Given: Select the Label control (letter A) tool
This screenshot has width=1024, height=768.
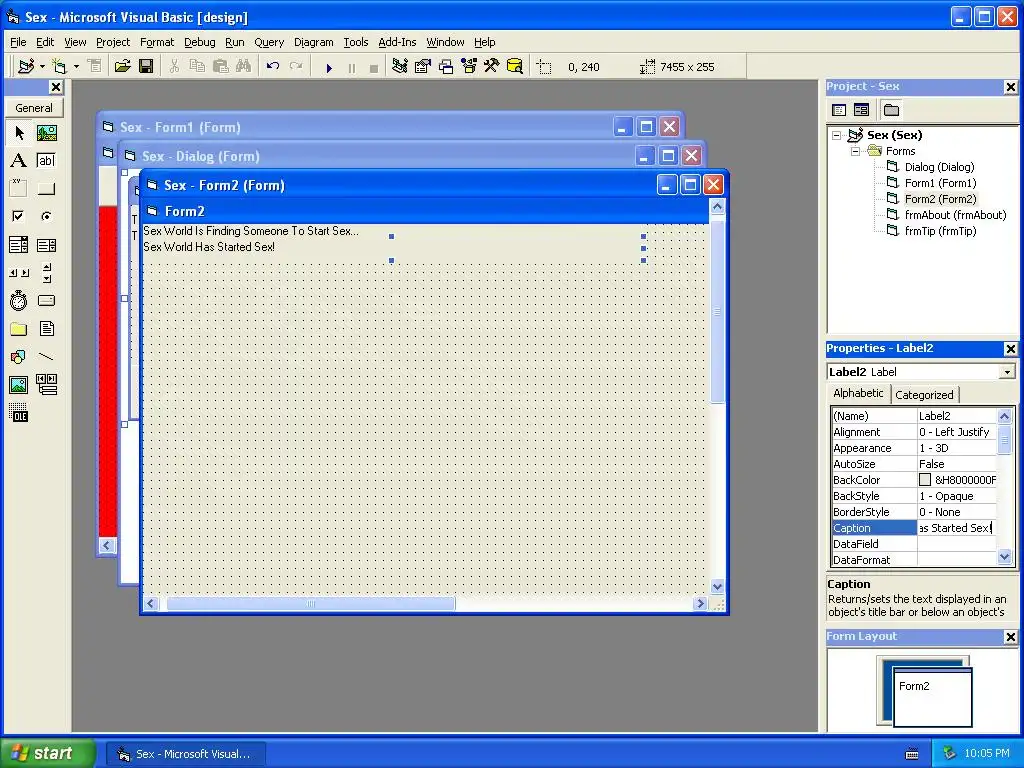Looking at the screenshot, I should tap(19, 161).
